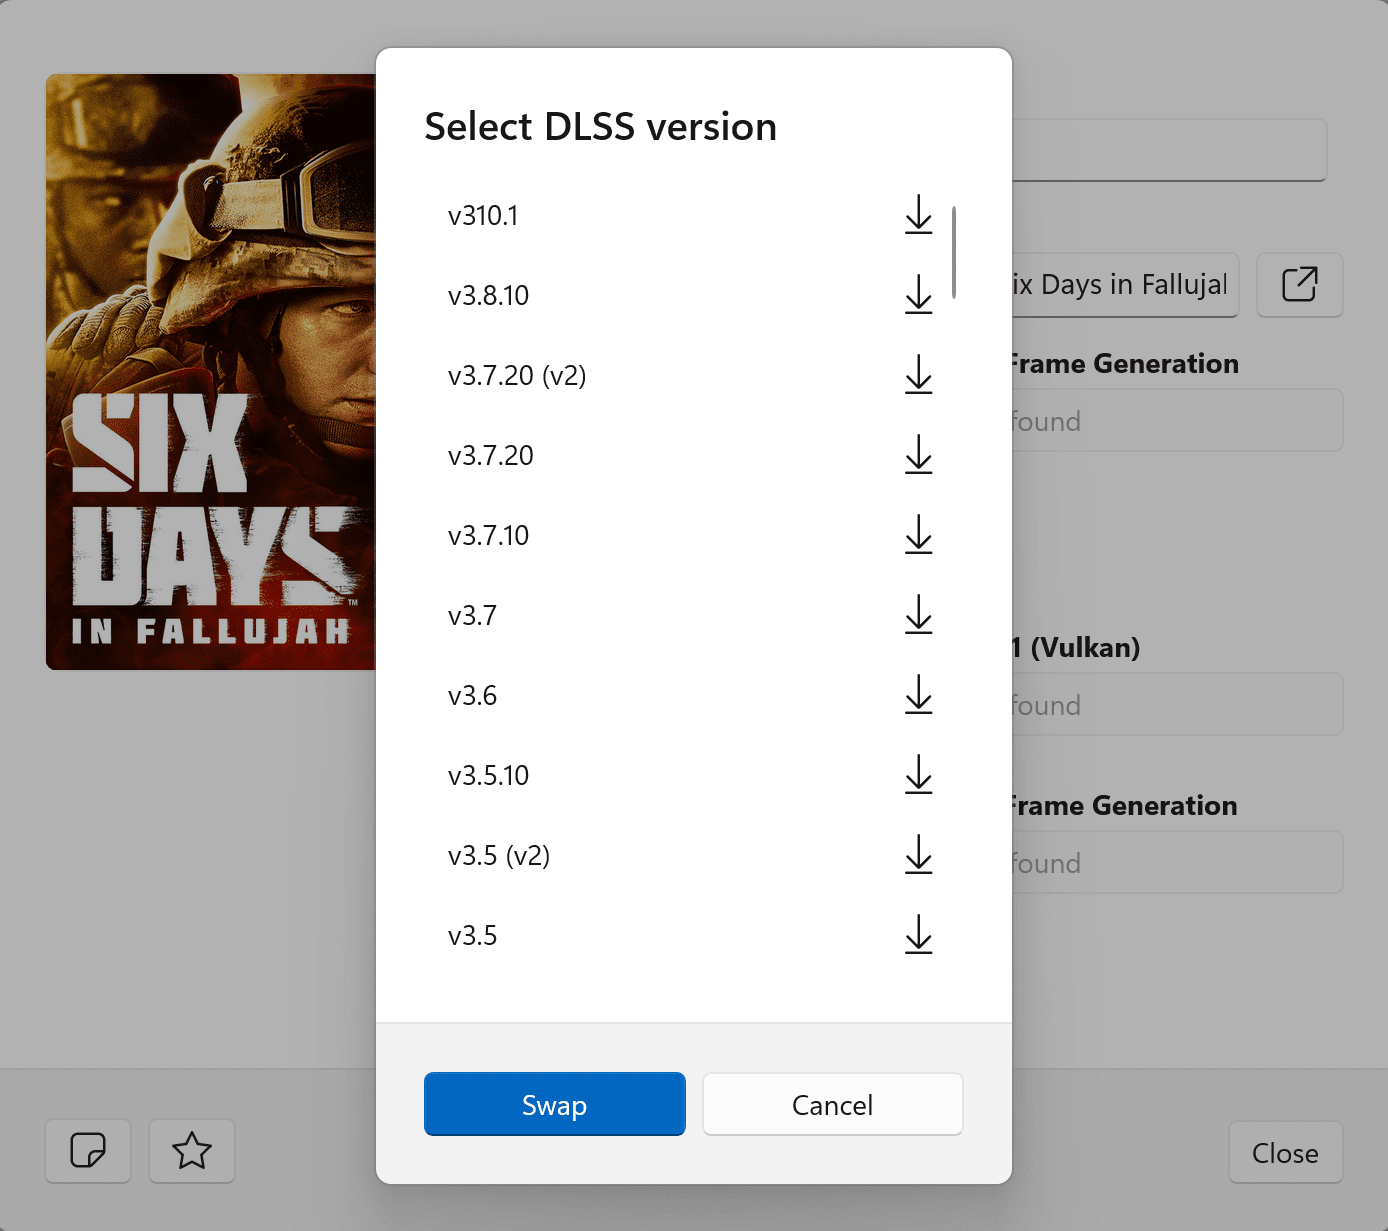Click download icon for v3.8.10
Image resolution: width=1388 pixels, height=1231 pixels.
pyautogui.click(x=918, y=295)
